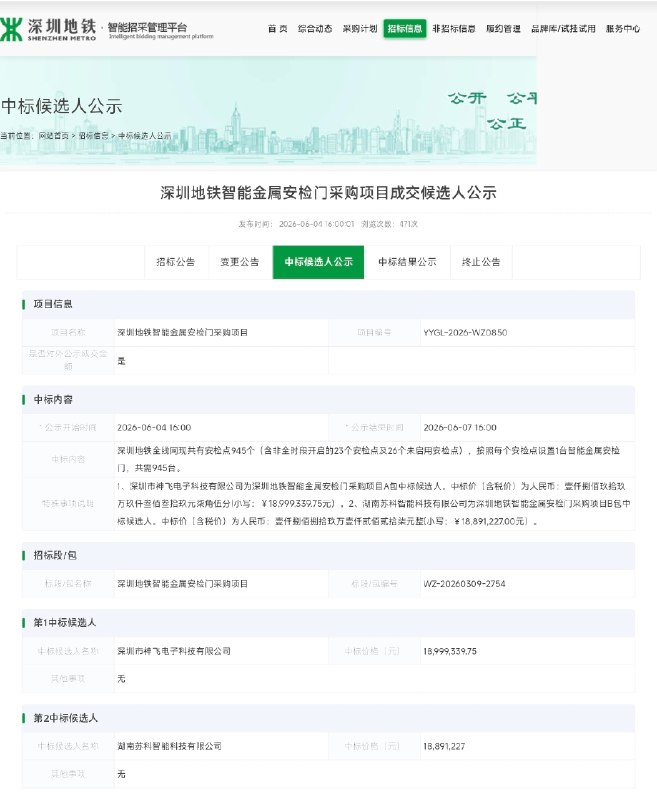Screen dimensions: 657x800
Task: Click candidate name 湖南苏科智能科技有限公司
Action: [169, 746]
